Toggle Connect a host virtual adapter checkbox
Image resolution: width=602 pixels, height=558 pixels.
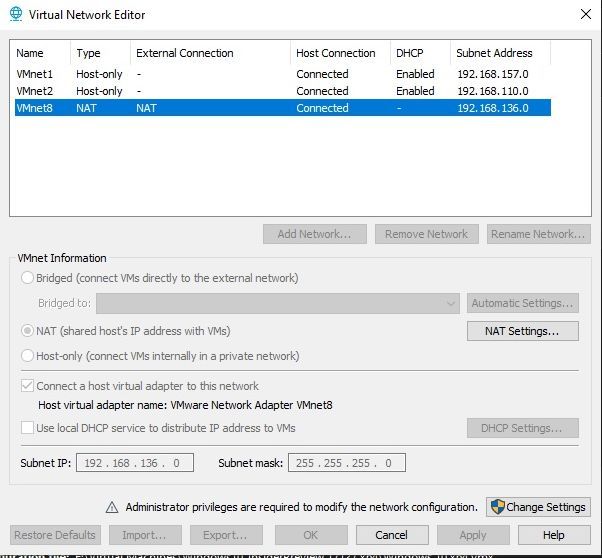click(27, 386)
